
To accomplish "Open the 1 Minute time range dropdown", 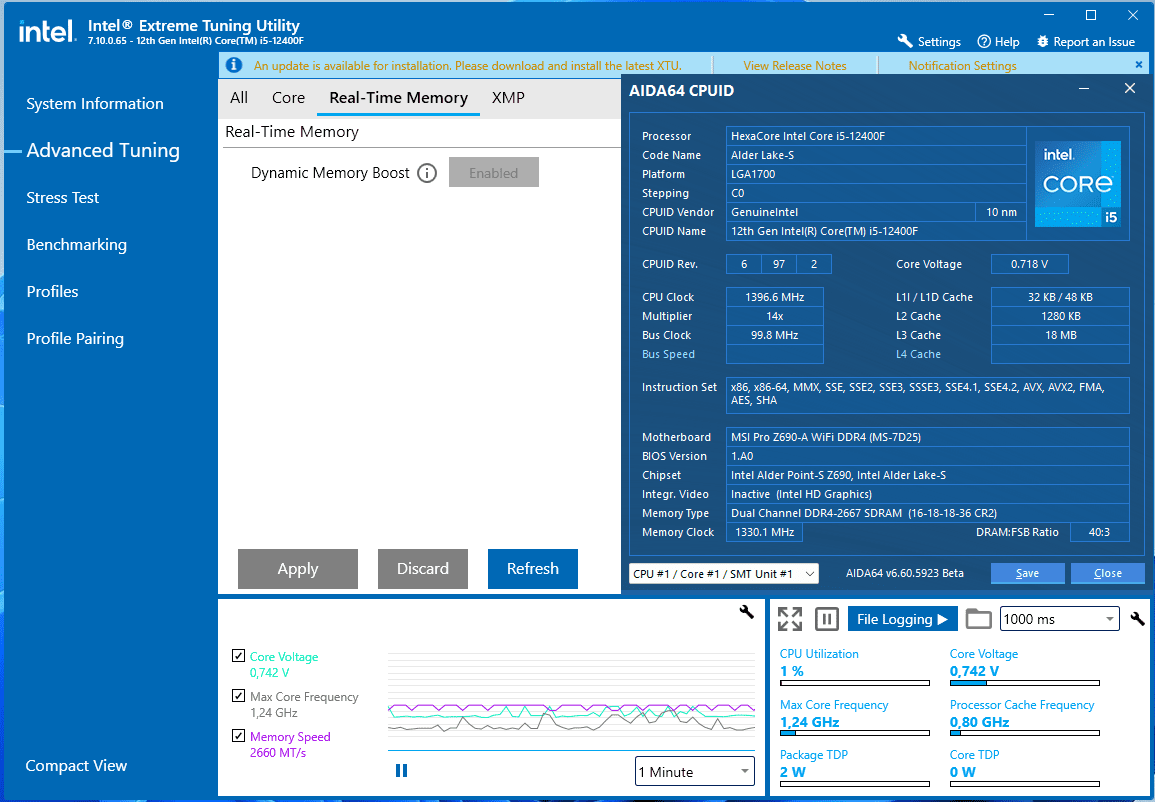I will point(695,772).
